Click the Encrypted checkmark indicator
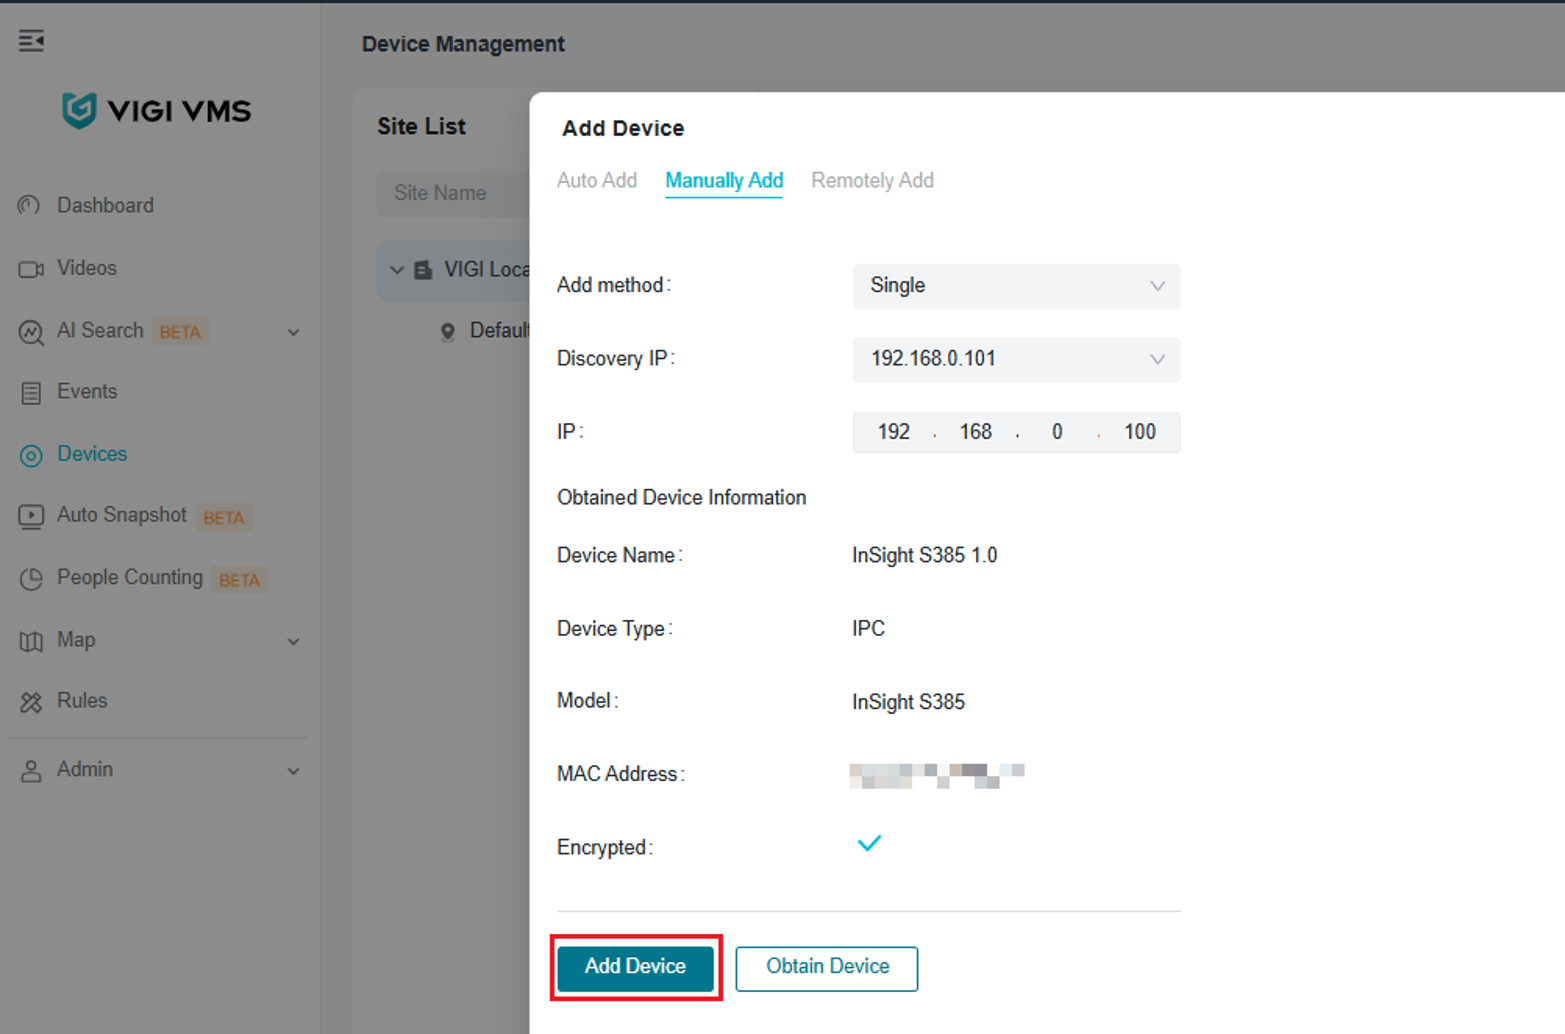 tap(869, 844)
